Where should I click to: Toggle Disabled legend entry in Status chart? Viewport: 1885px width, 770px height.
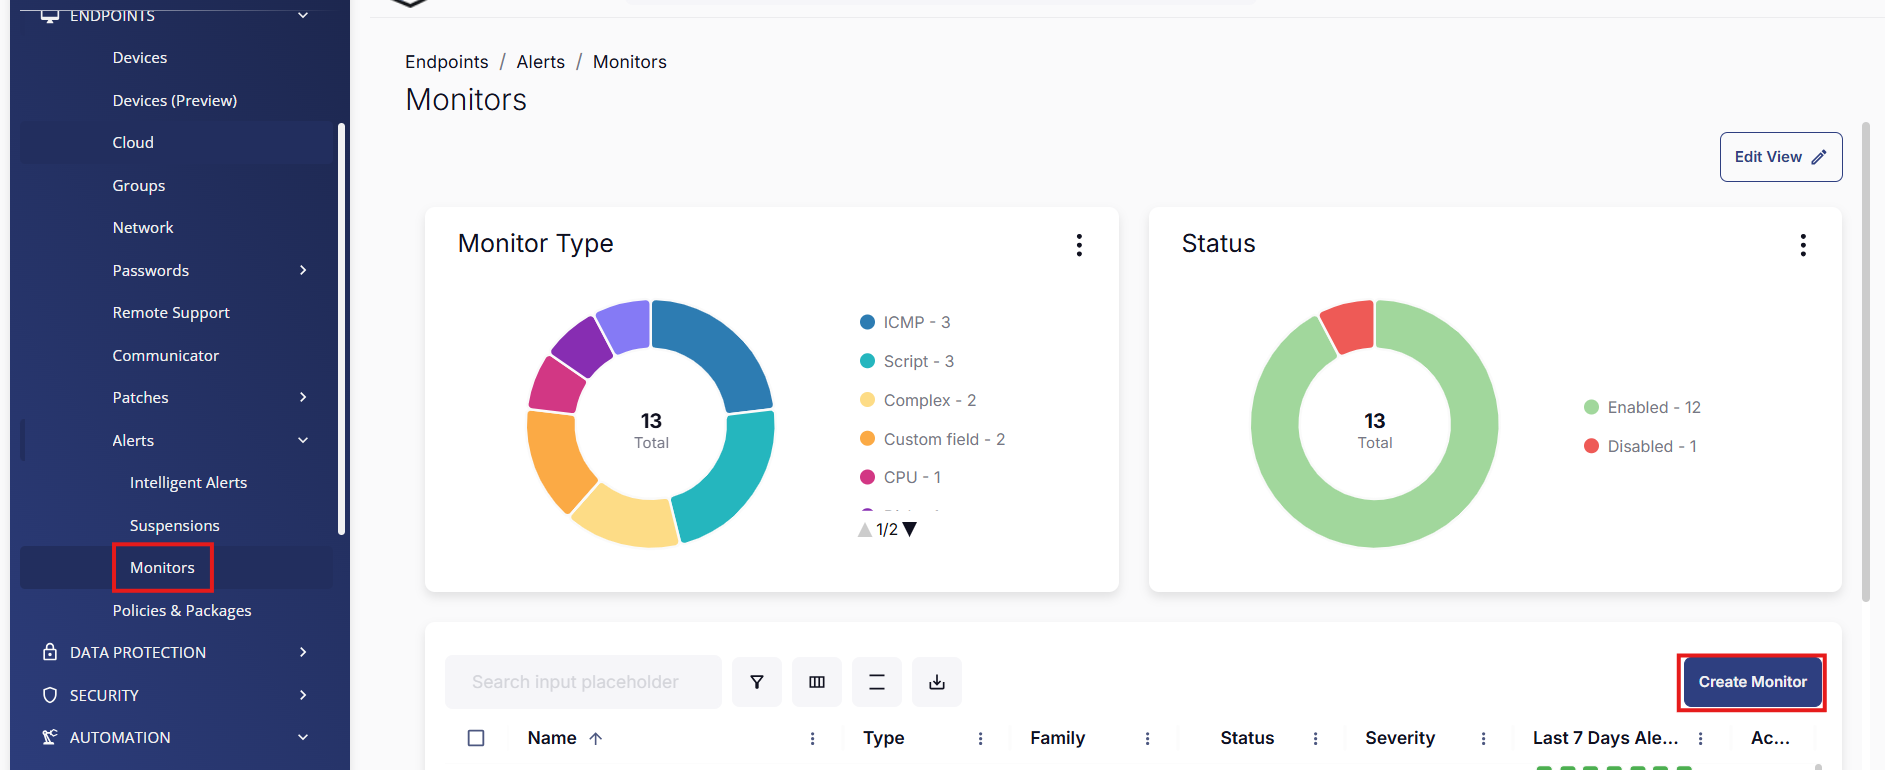(1640, 446)
